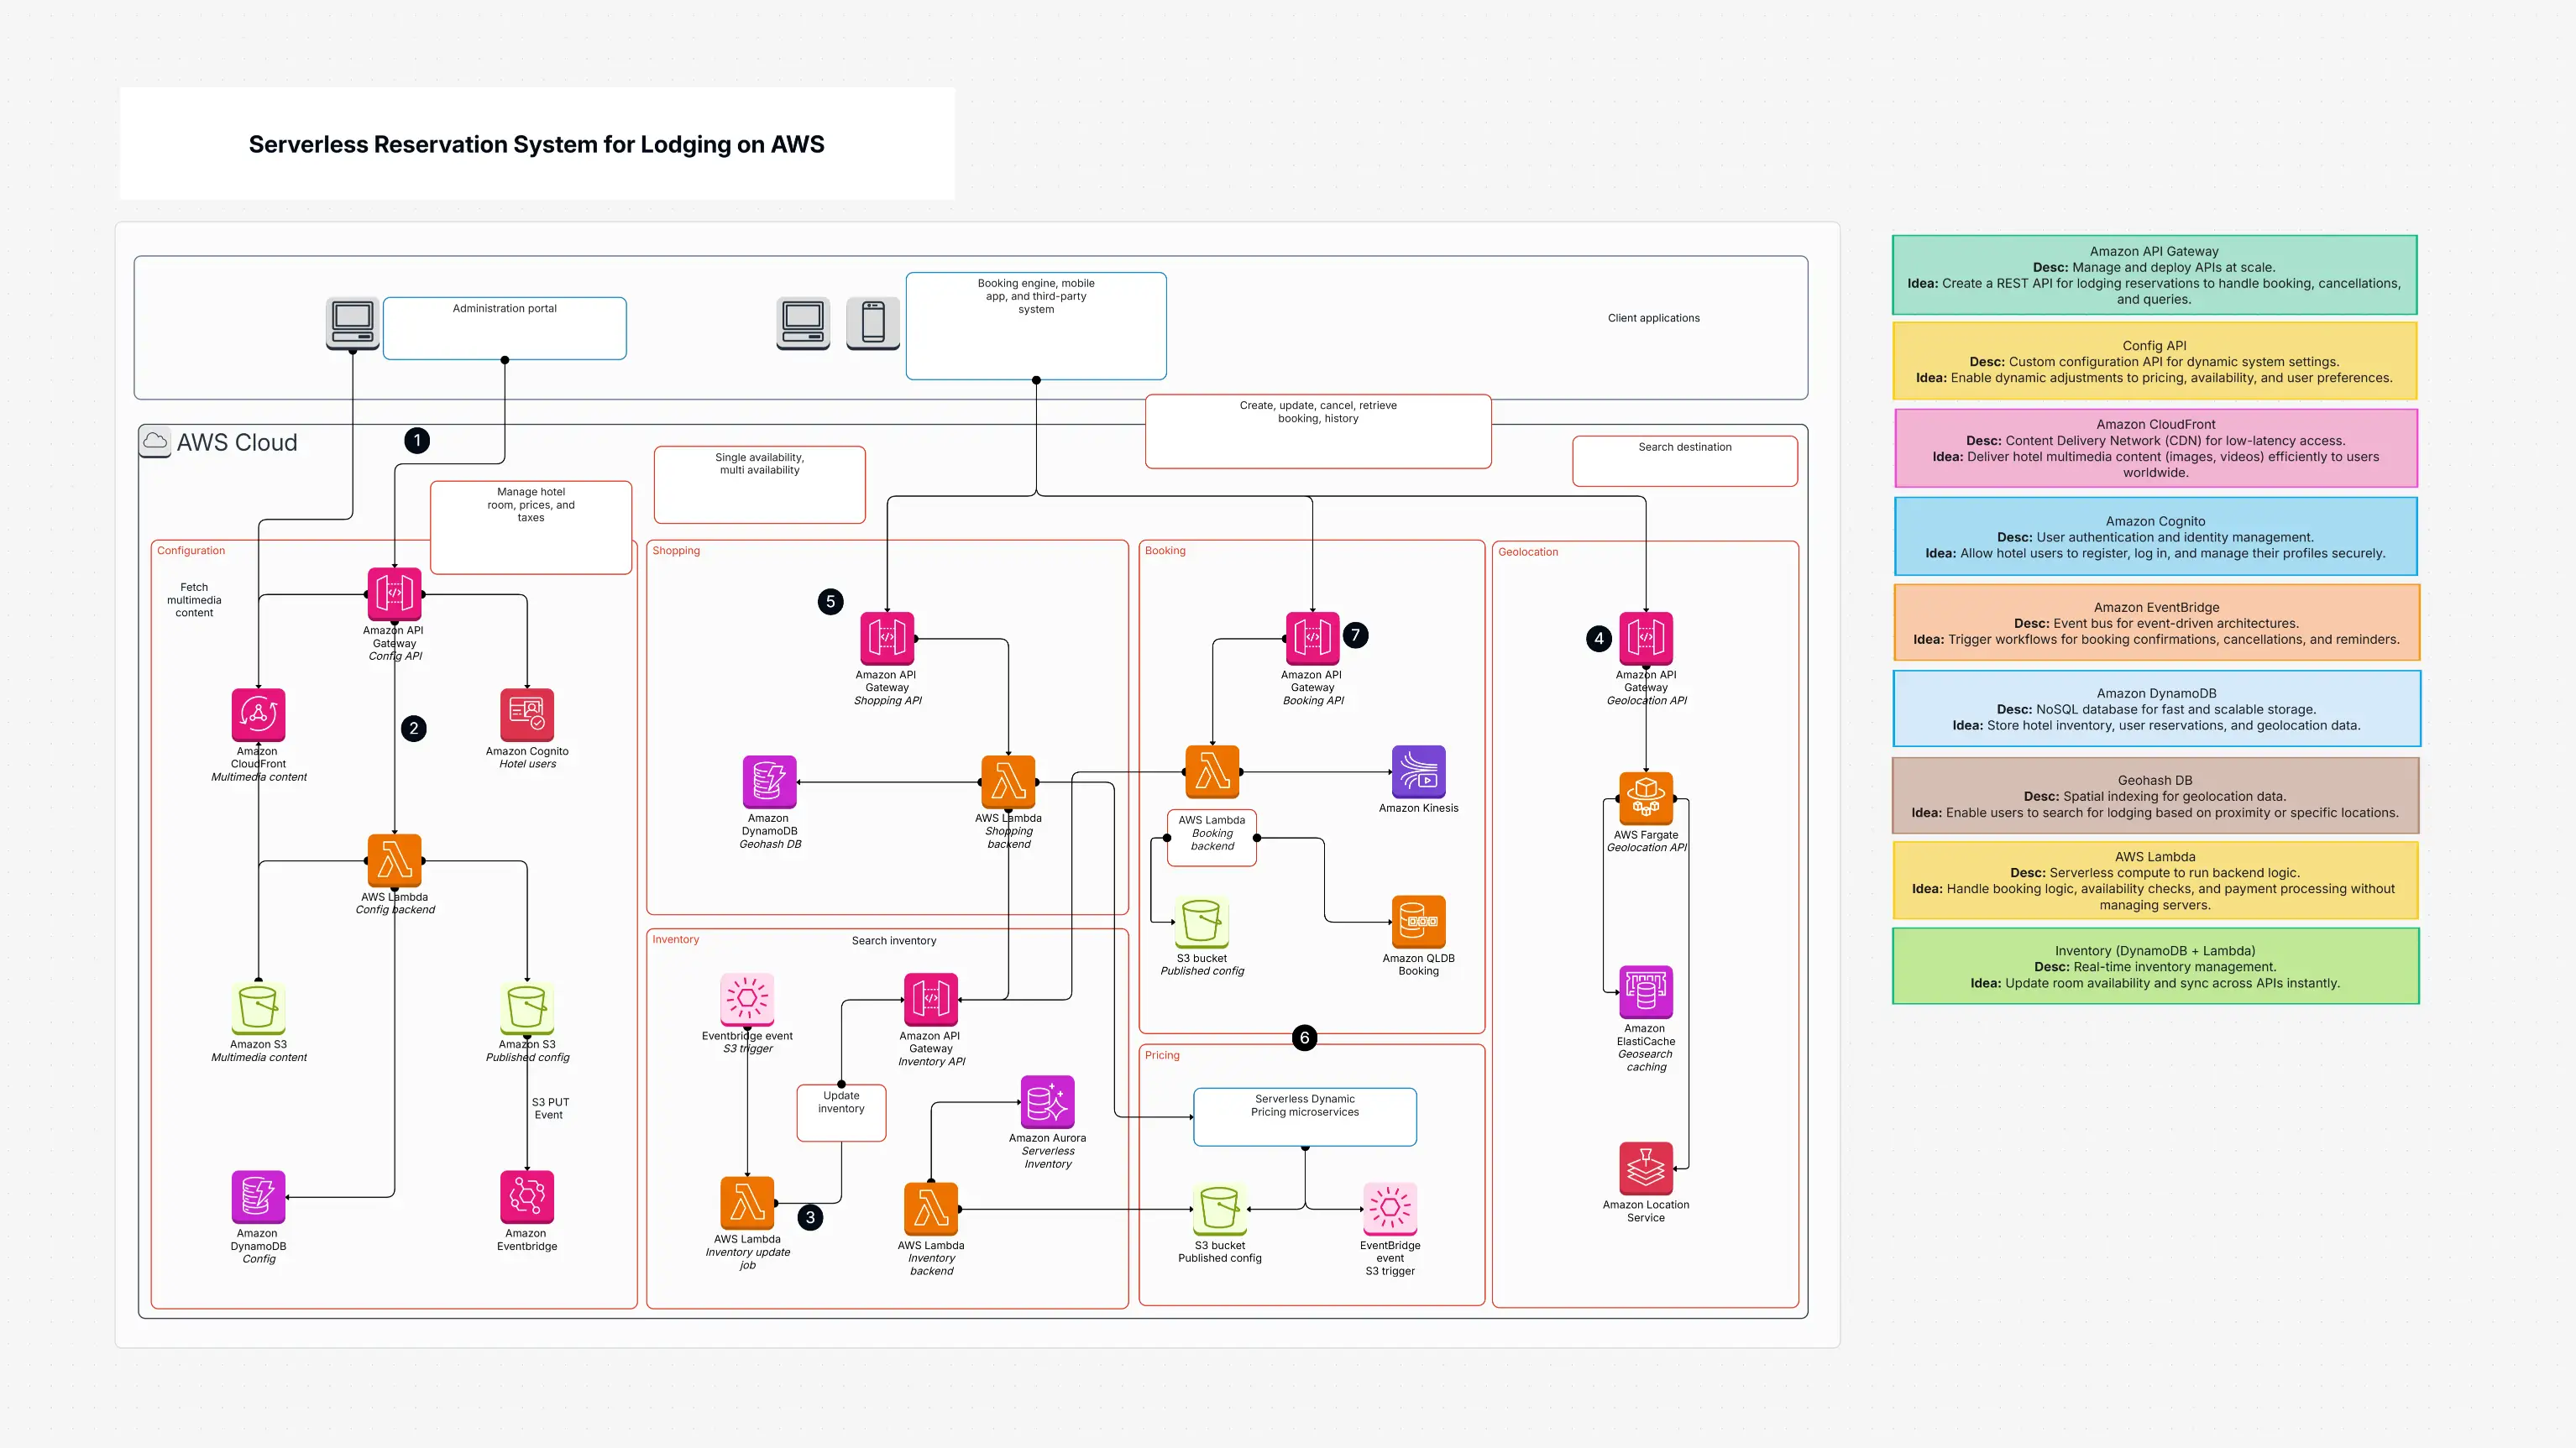The width and height of the screenshot is (2576, 1448).
Task: Click the Serverless Dynamic Pricing microservices box
Action: point(1304,1116)
